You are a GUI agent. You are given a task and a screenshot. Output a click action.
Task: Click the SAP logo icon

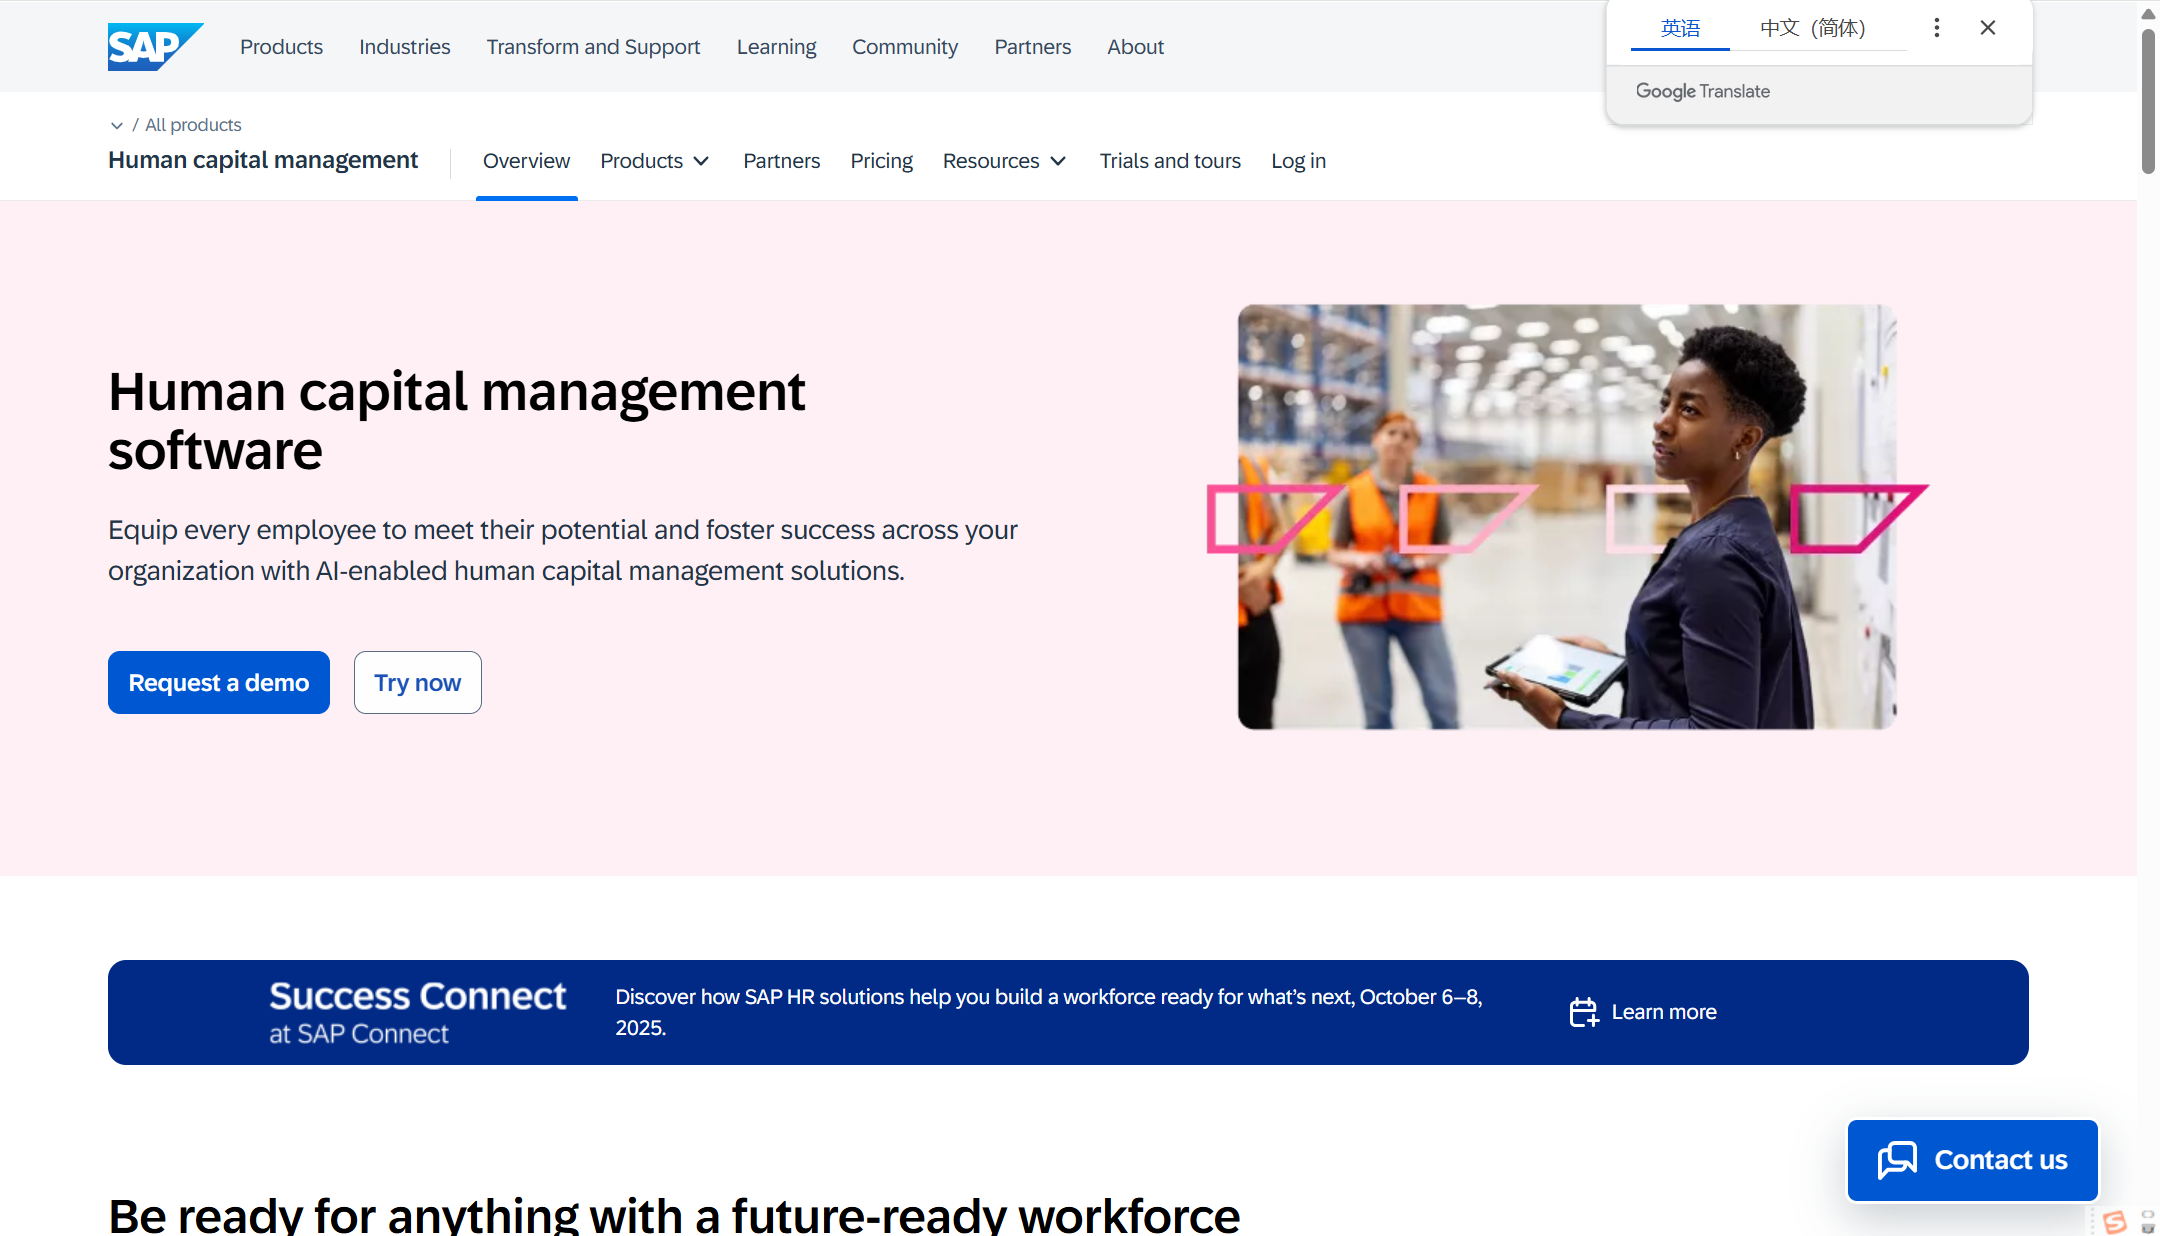(154, 46)
